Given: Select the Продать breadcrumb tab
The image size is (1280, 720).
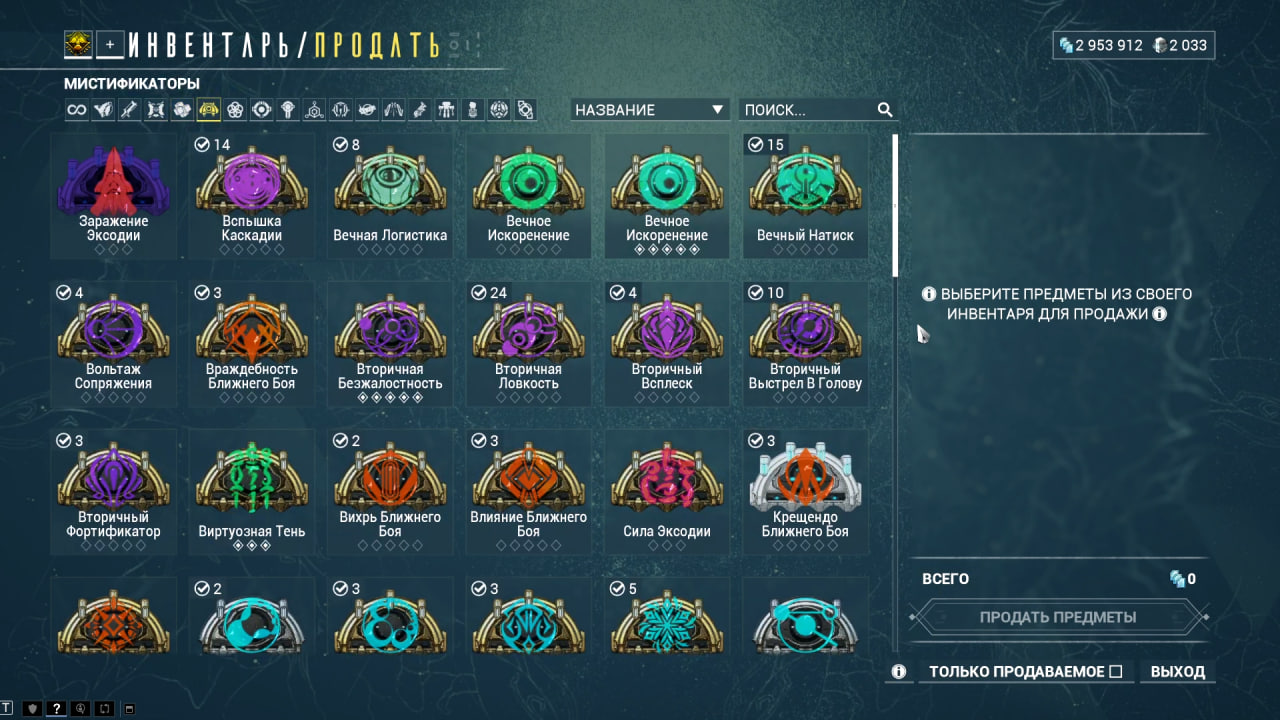Looking at the screenshot, I should click(376, 44).
